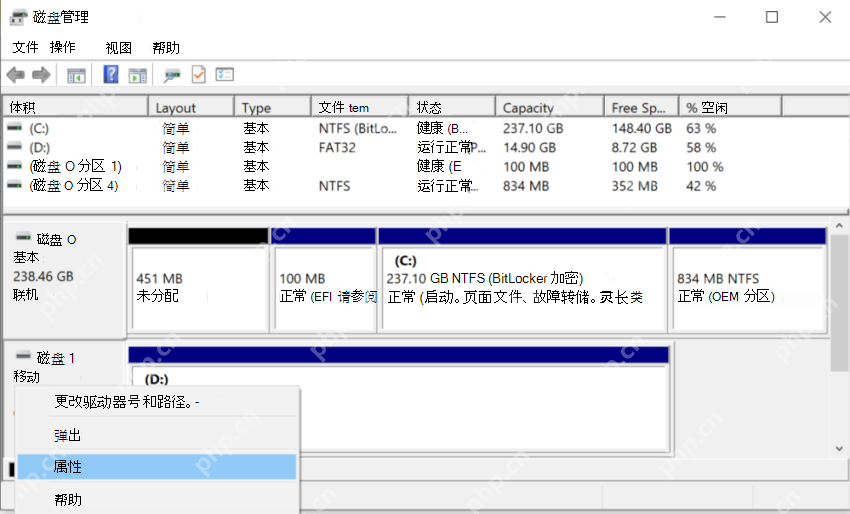Choose 帮助 in the context menu

click(x=157, y=499)
